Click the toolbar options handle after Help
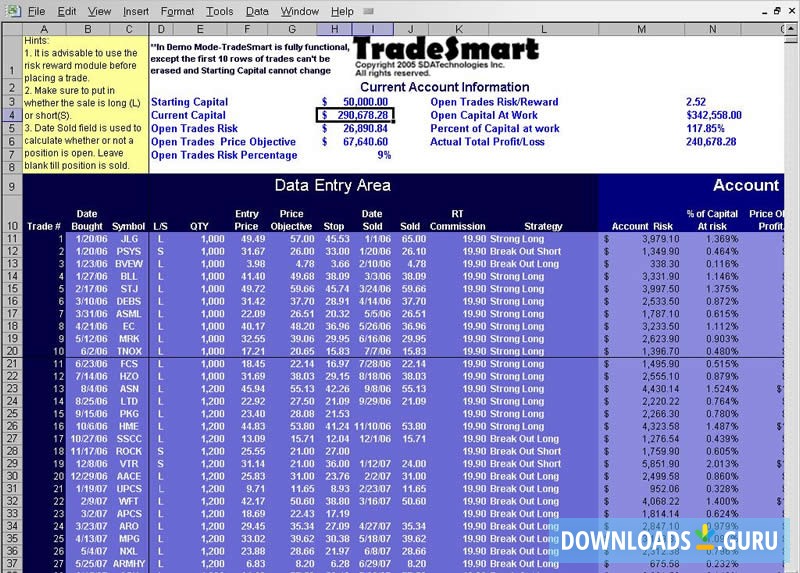 [368, 11]
